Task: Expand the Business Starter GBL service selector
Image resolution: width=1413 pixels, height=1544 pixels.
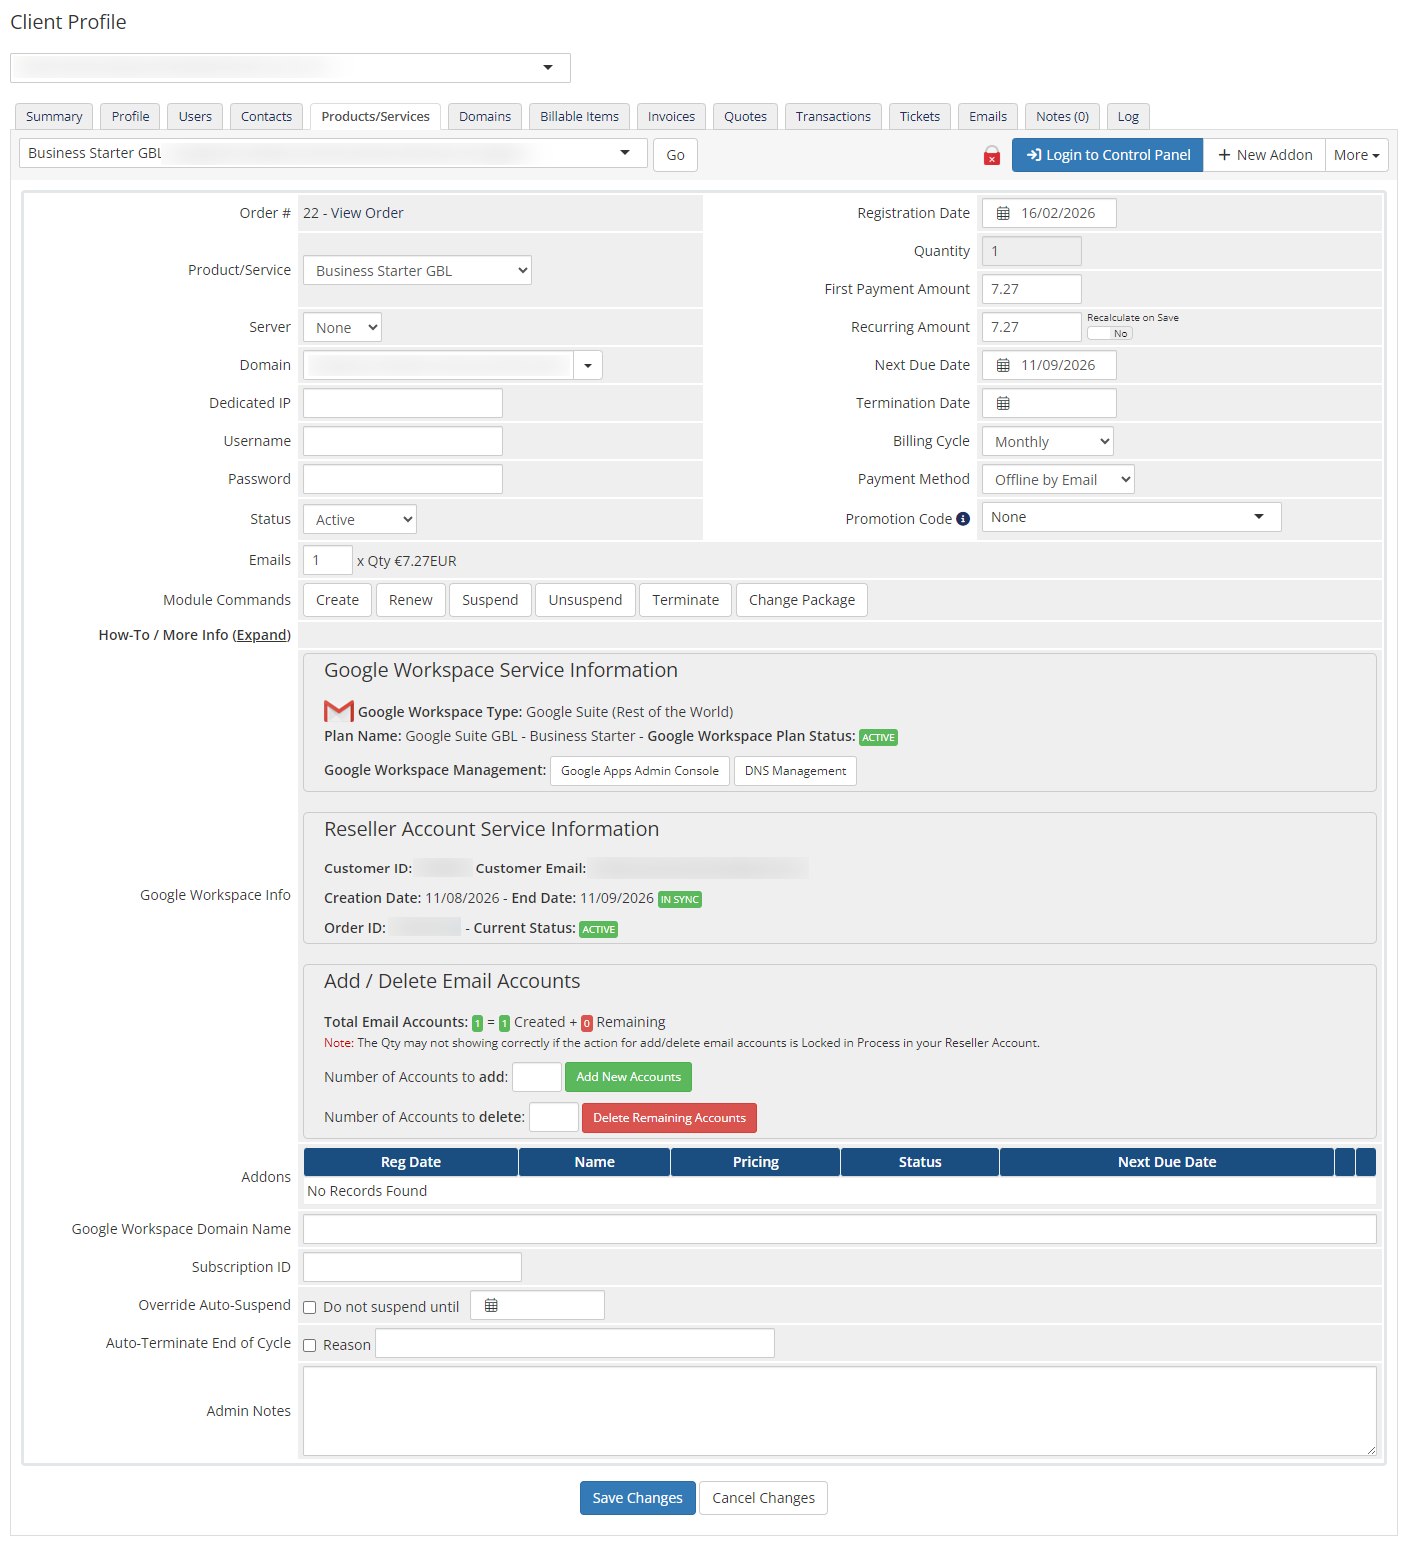Action: (x=333, y=153)
